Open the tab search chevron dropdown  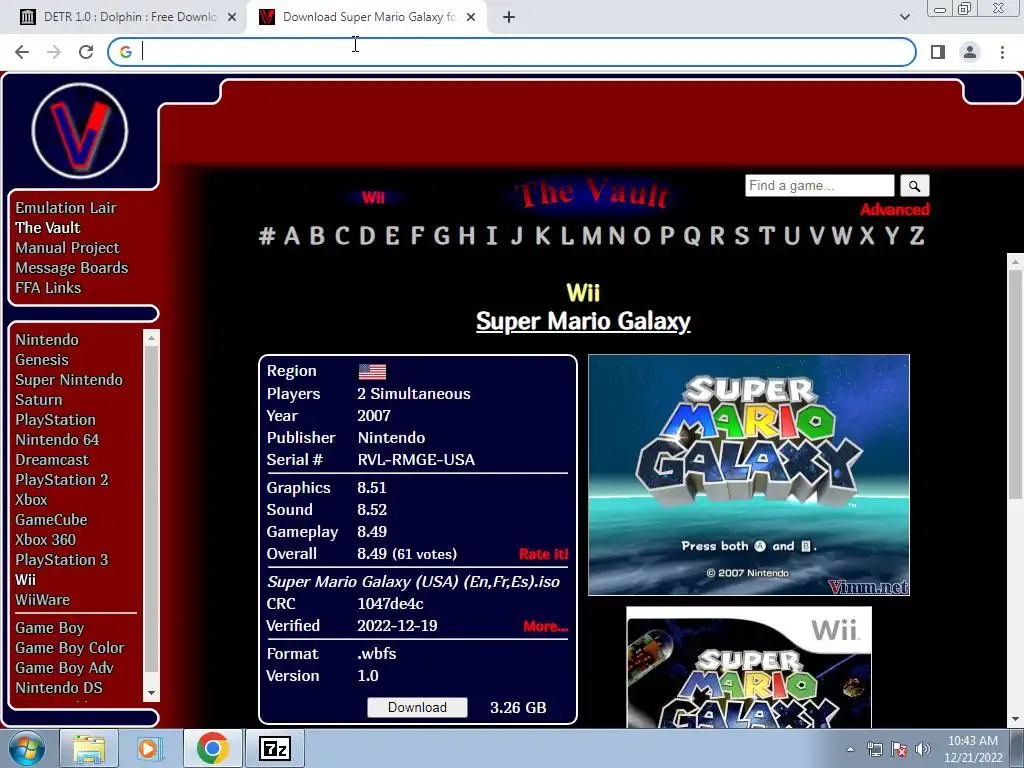pyautogui.click(x=904, y=17)
